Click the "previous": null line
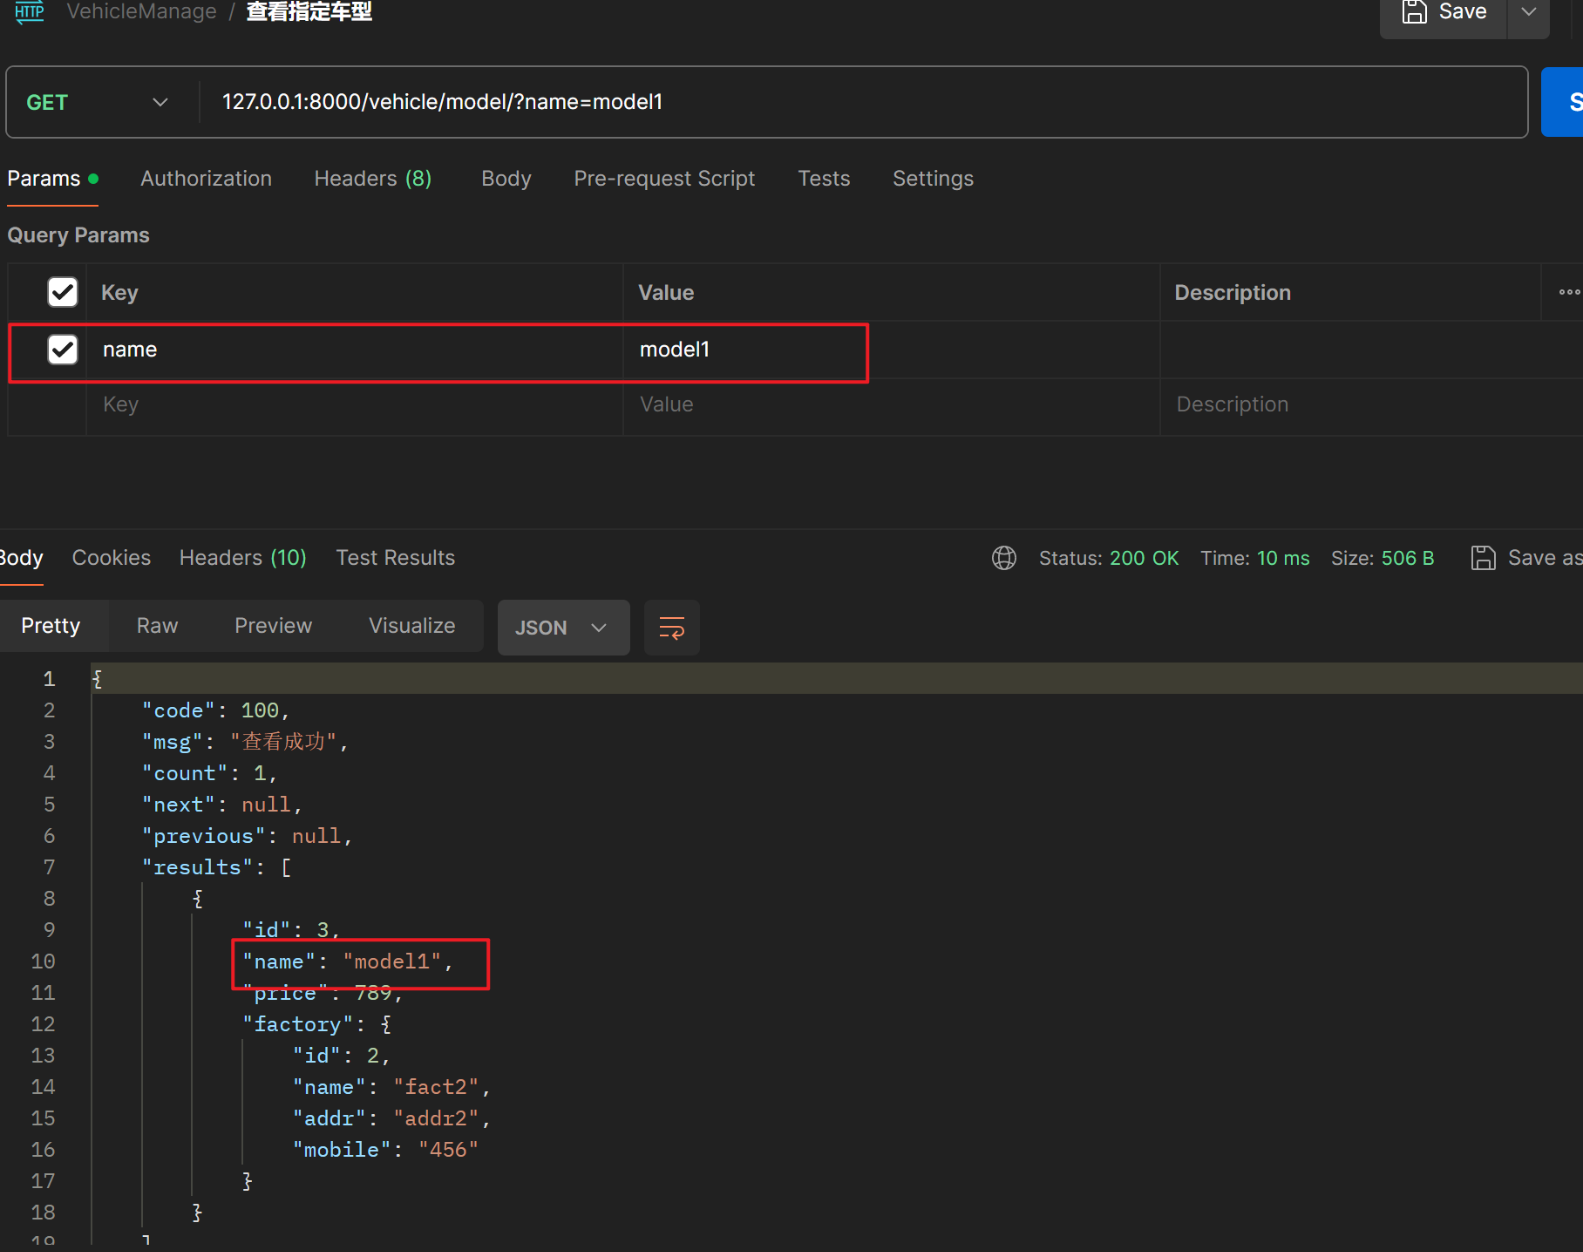The height and width of the screenshot is (1252, 1583). [247, 836]
